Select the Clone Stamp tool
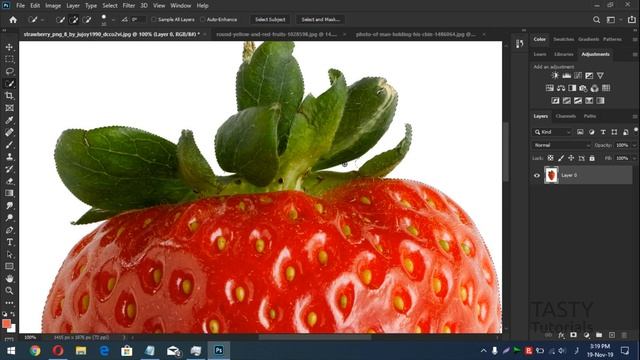 coord(9,157)
